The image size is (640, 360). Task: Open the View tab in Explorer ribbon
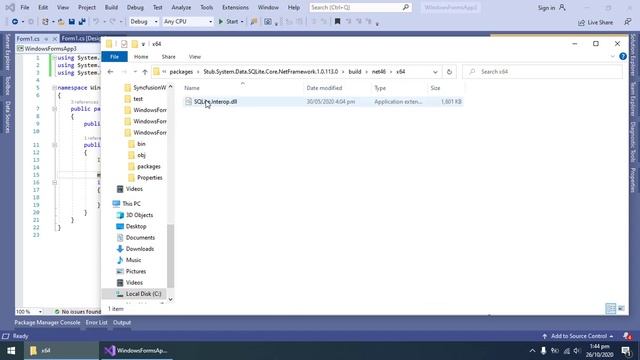(195, 57)
